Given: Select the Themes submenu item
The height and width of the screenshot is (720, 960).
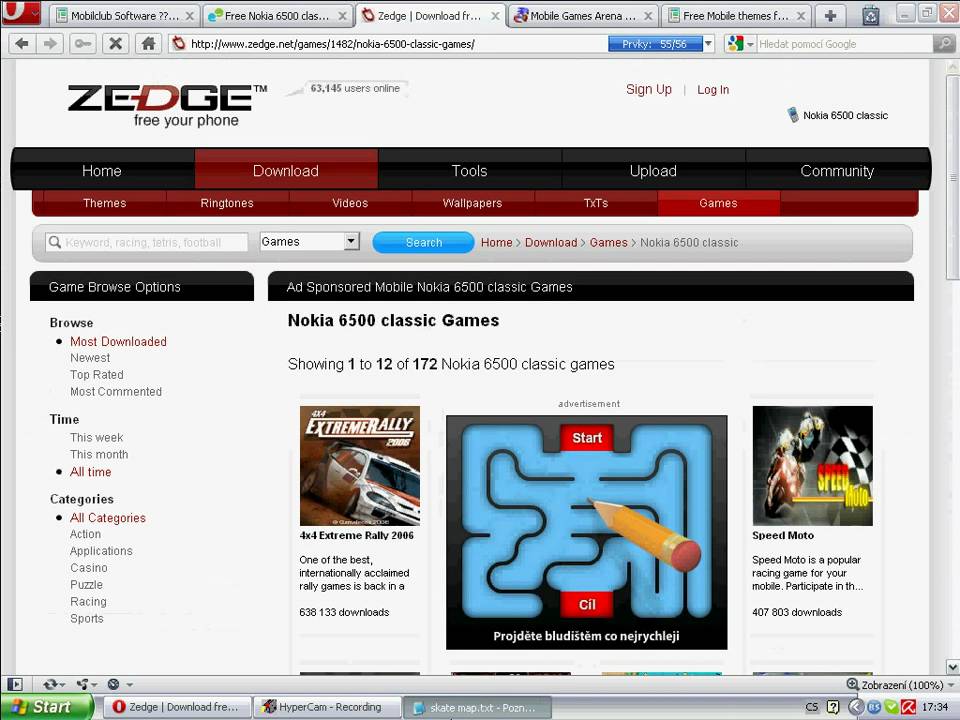Looking at the screenshot, I should (x=105, y=203).
